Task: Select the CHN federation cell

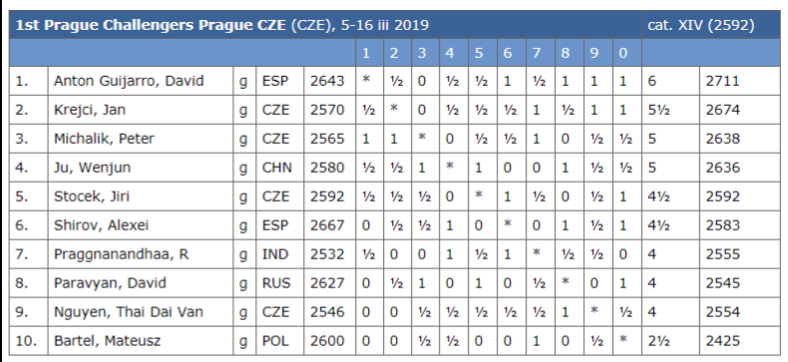Action: 276,167
